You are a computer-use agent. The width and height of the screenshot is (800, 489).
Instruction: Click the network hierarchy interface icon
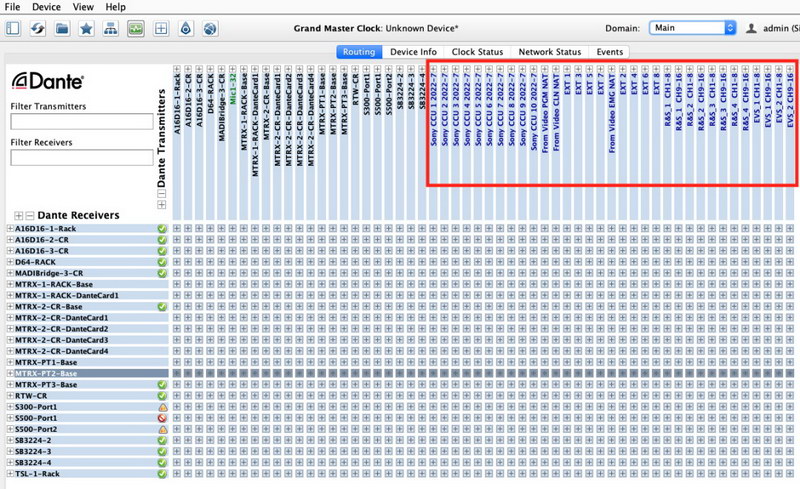(x=111, y=28)
